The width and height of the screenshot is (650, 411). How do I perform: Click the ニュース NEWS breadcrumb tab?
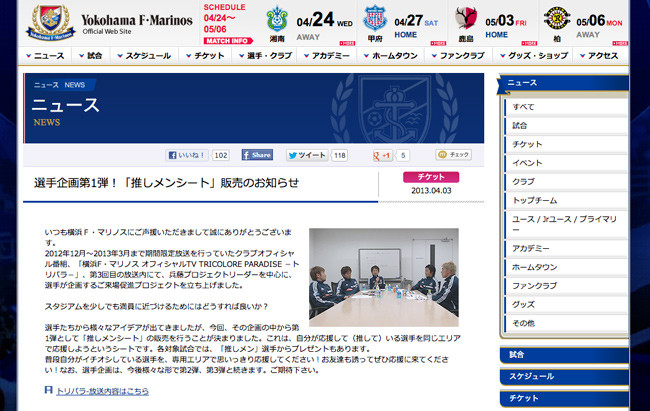59,85
